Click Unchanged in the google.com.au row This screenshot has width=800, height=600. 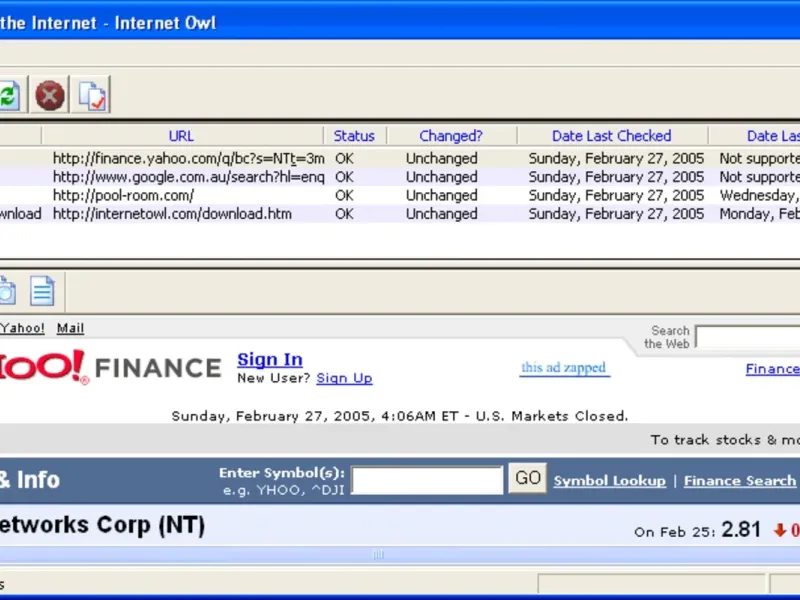(x=442, y=177)
